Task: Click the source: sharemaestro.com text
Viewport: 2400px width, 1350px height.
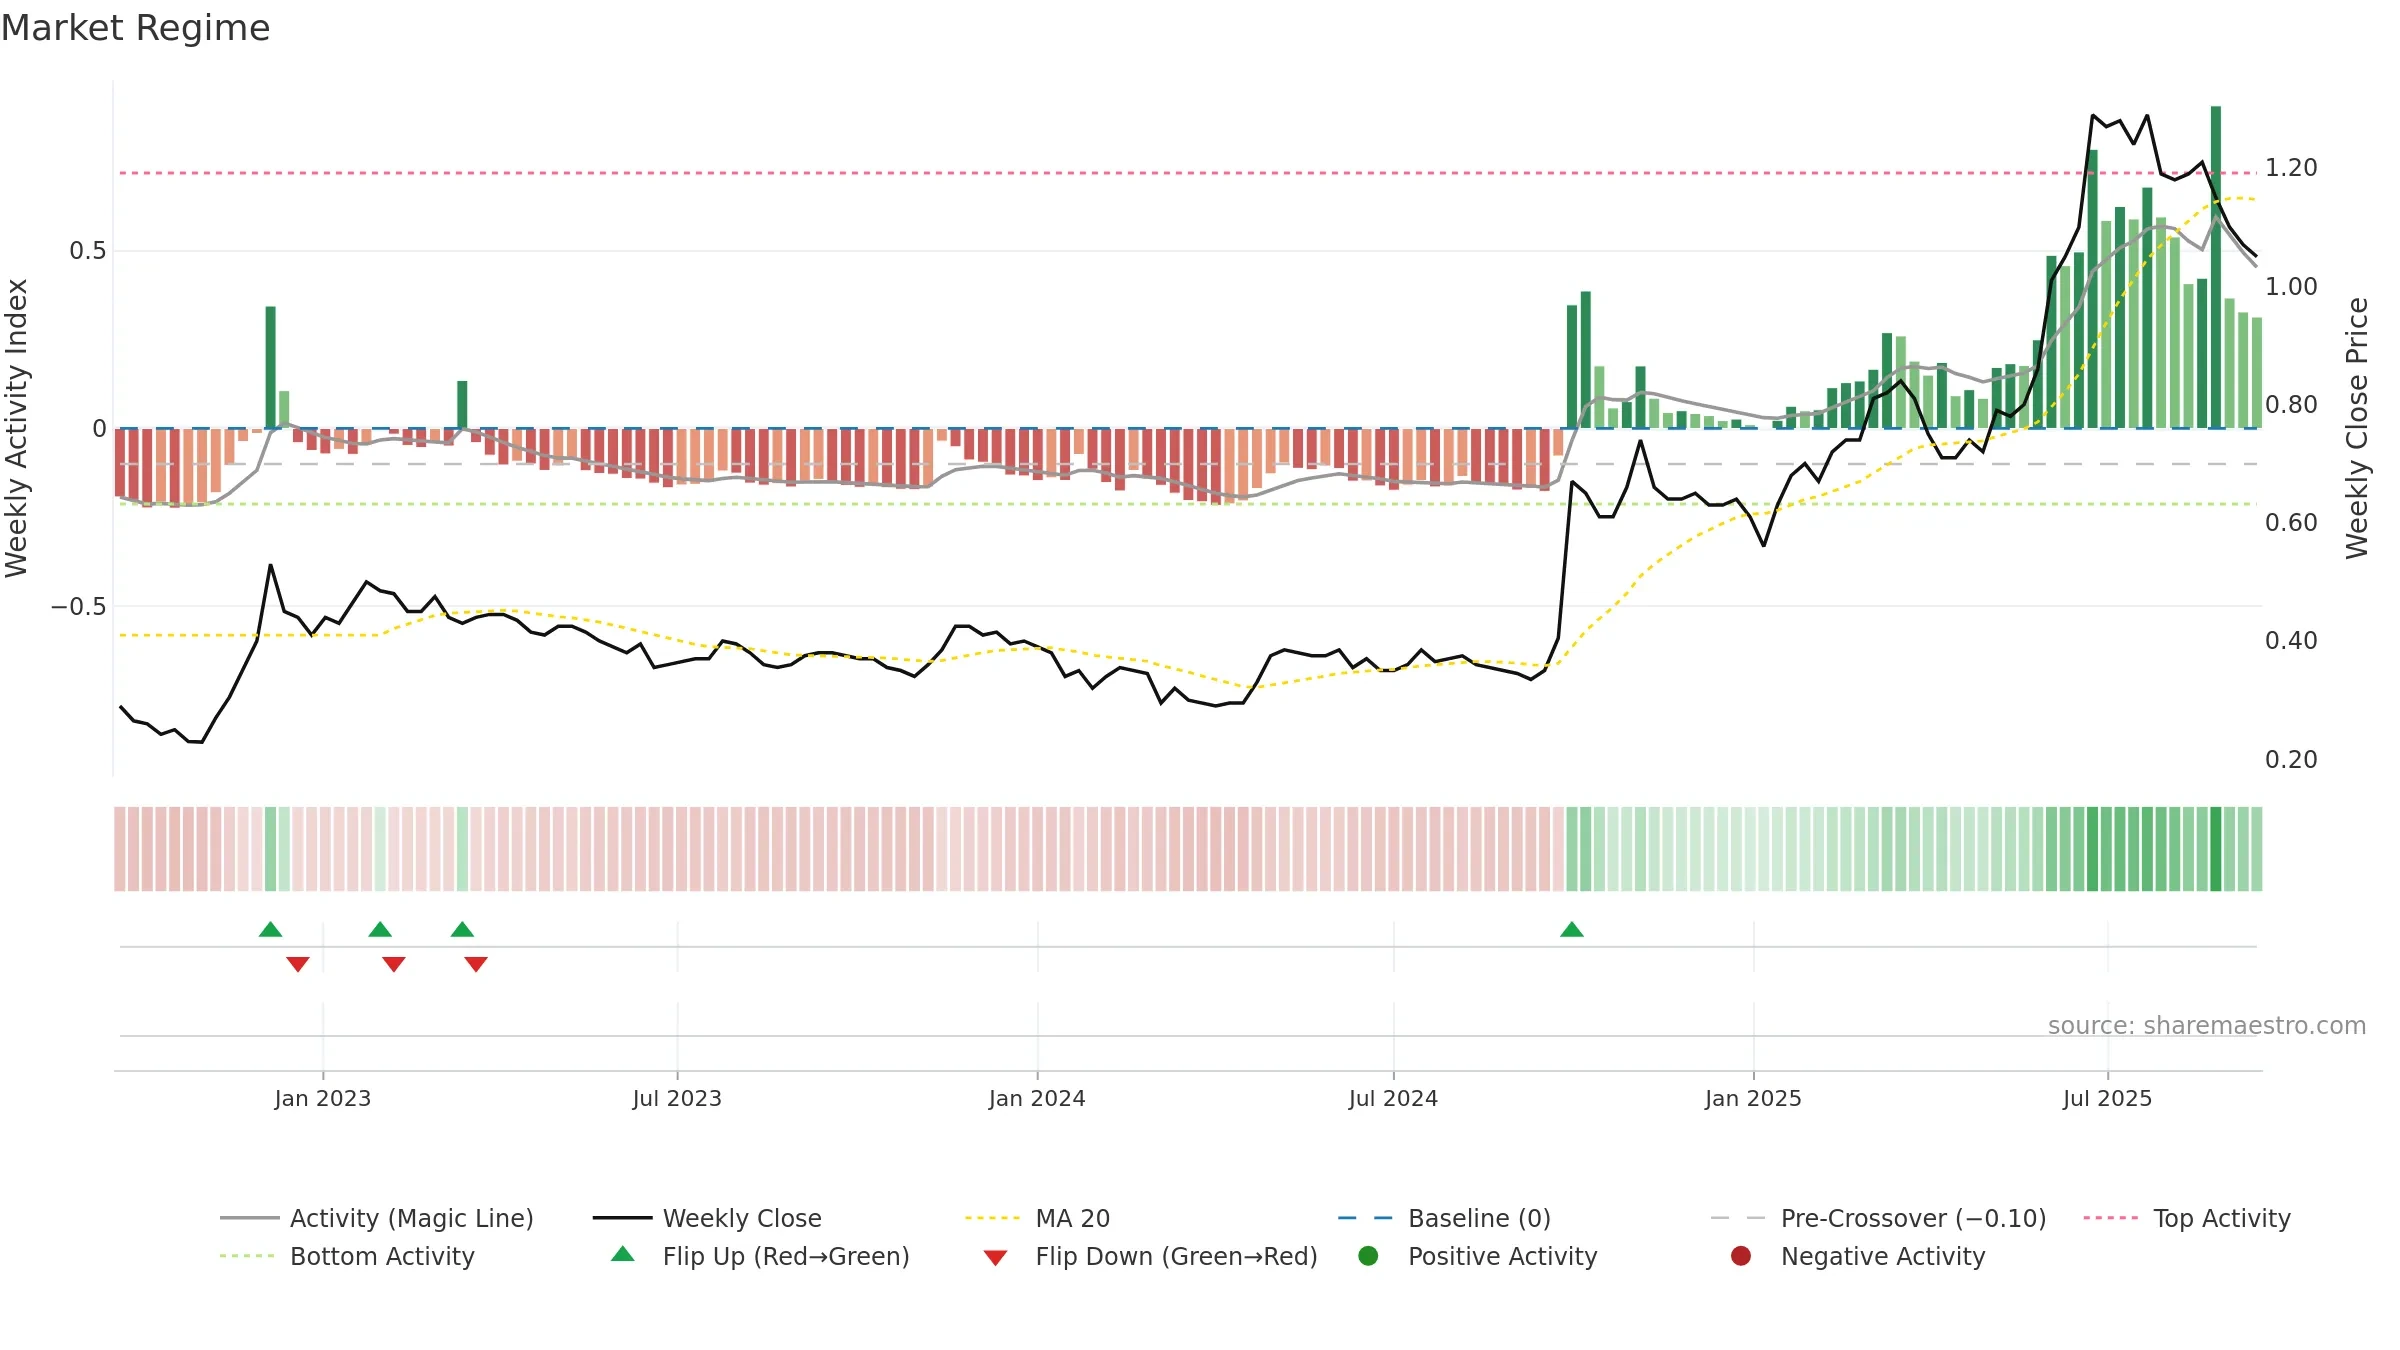Action: point(2206,1026)
